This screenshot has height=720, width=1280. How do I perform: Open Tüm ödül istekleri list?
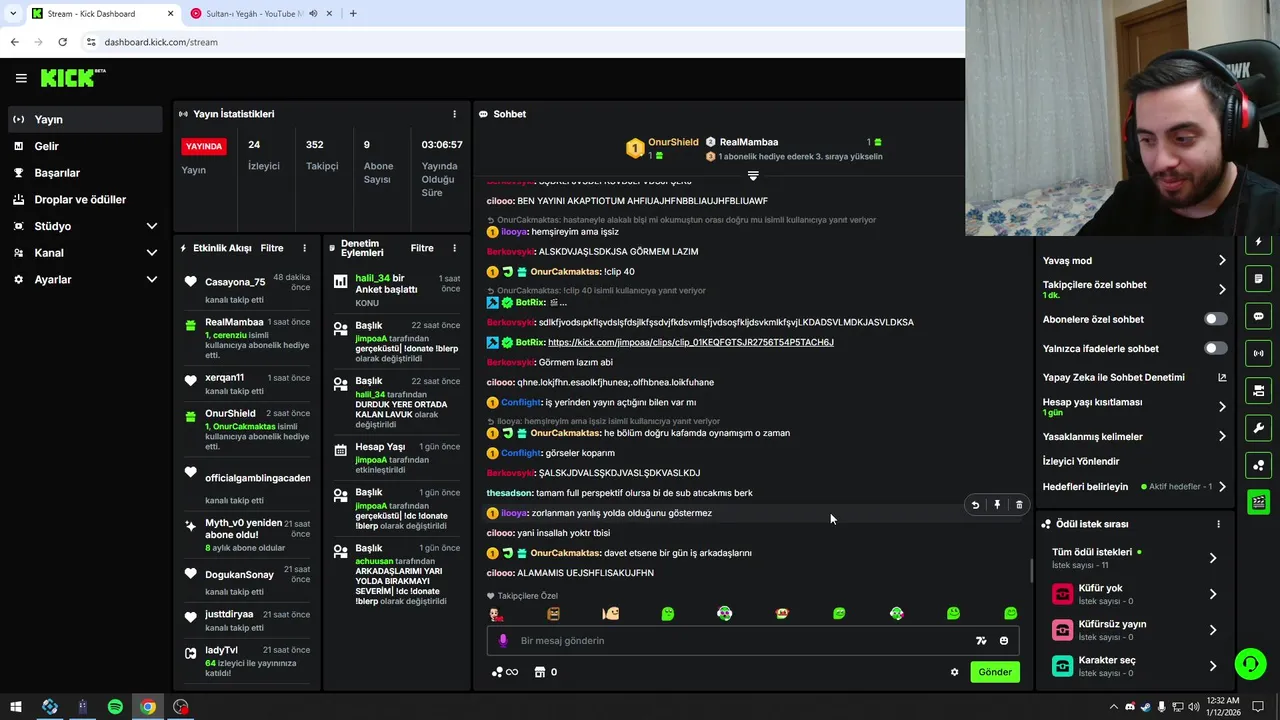coord(1135,558)
